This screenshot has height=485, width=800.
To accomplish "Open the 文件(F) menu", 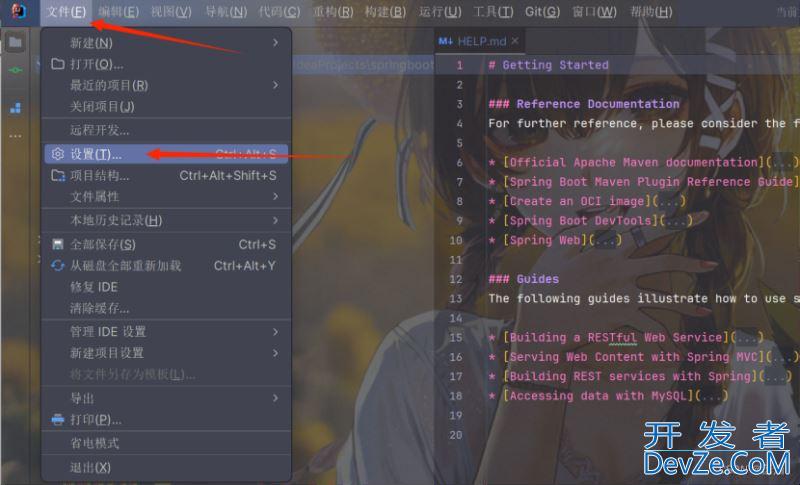I will pyautogui.click(x=66, y=12).
